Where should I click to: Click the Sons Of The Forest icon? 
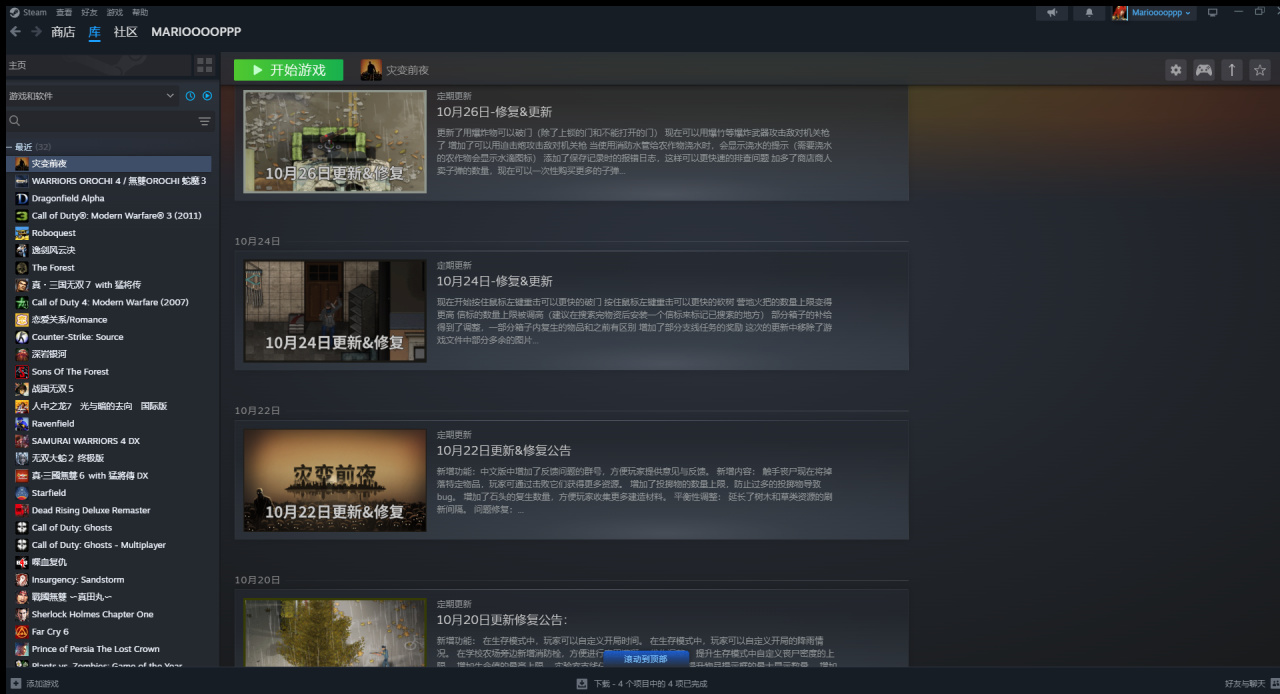coord(22,371)
